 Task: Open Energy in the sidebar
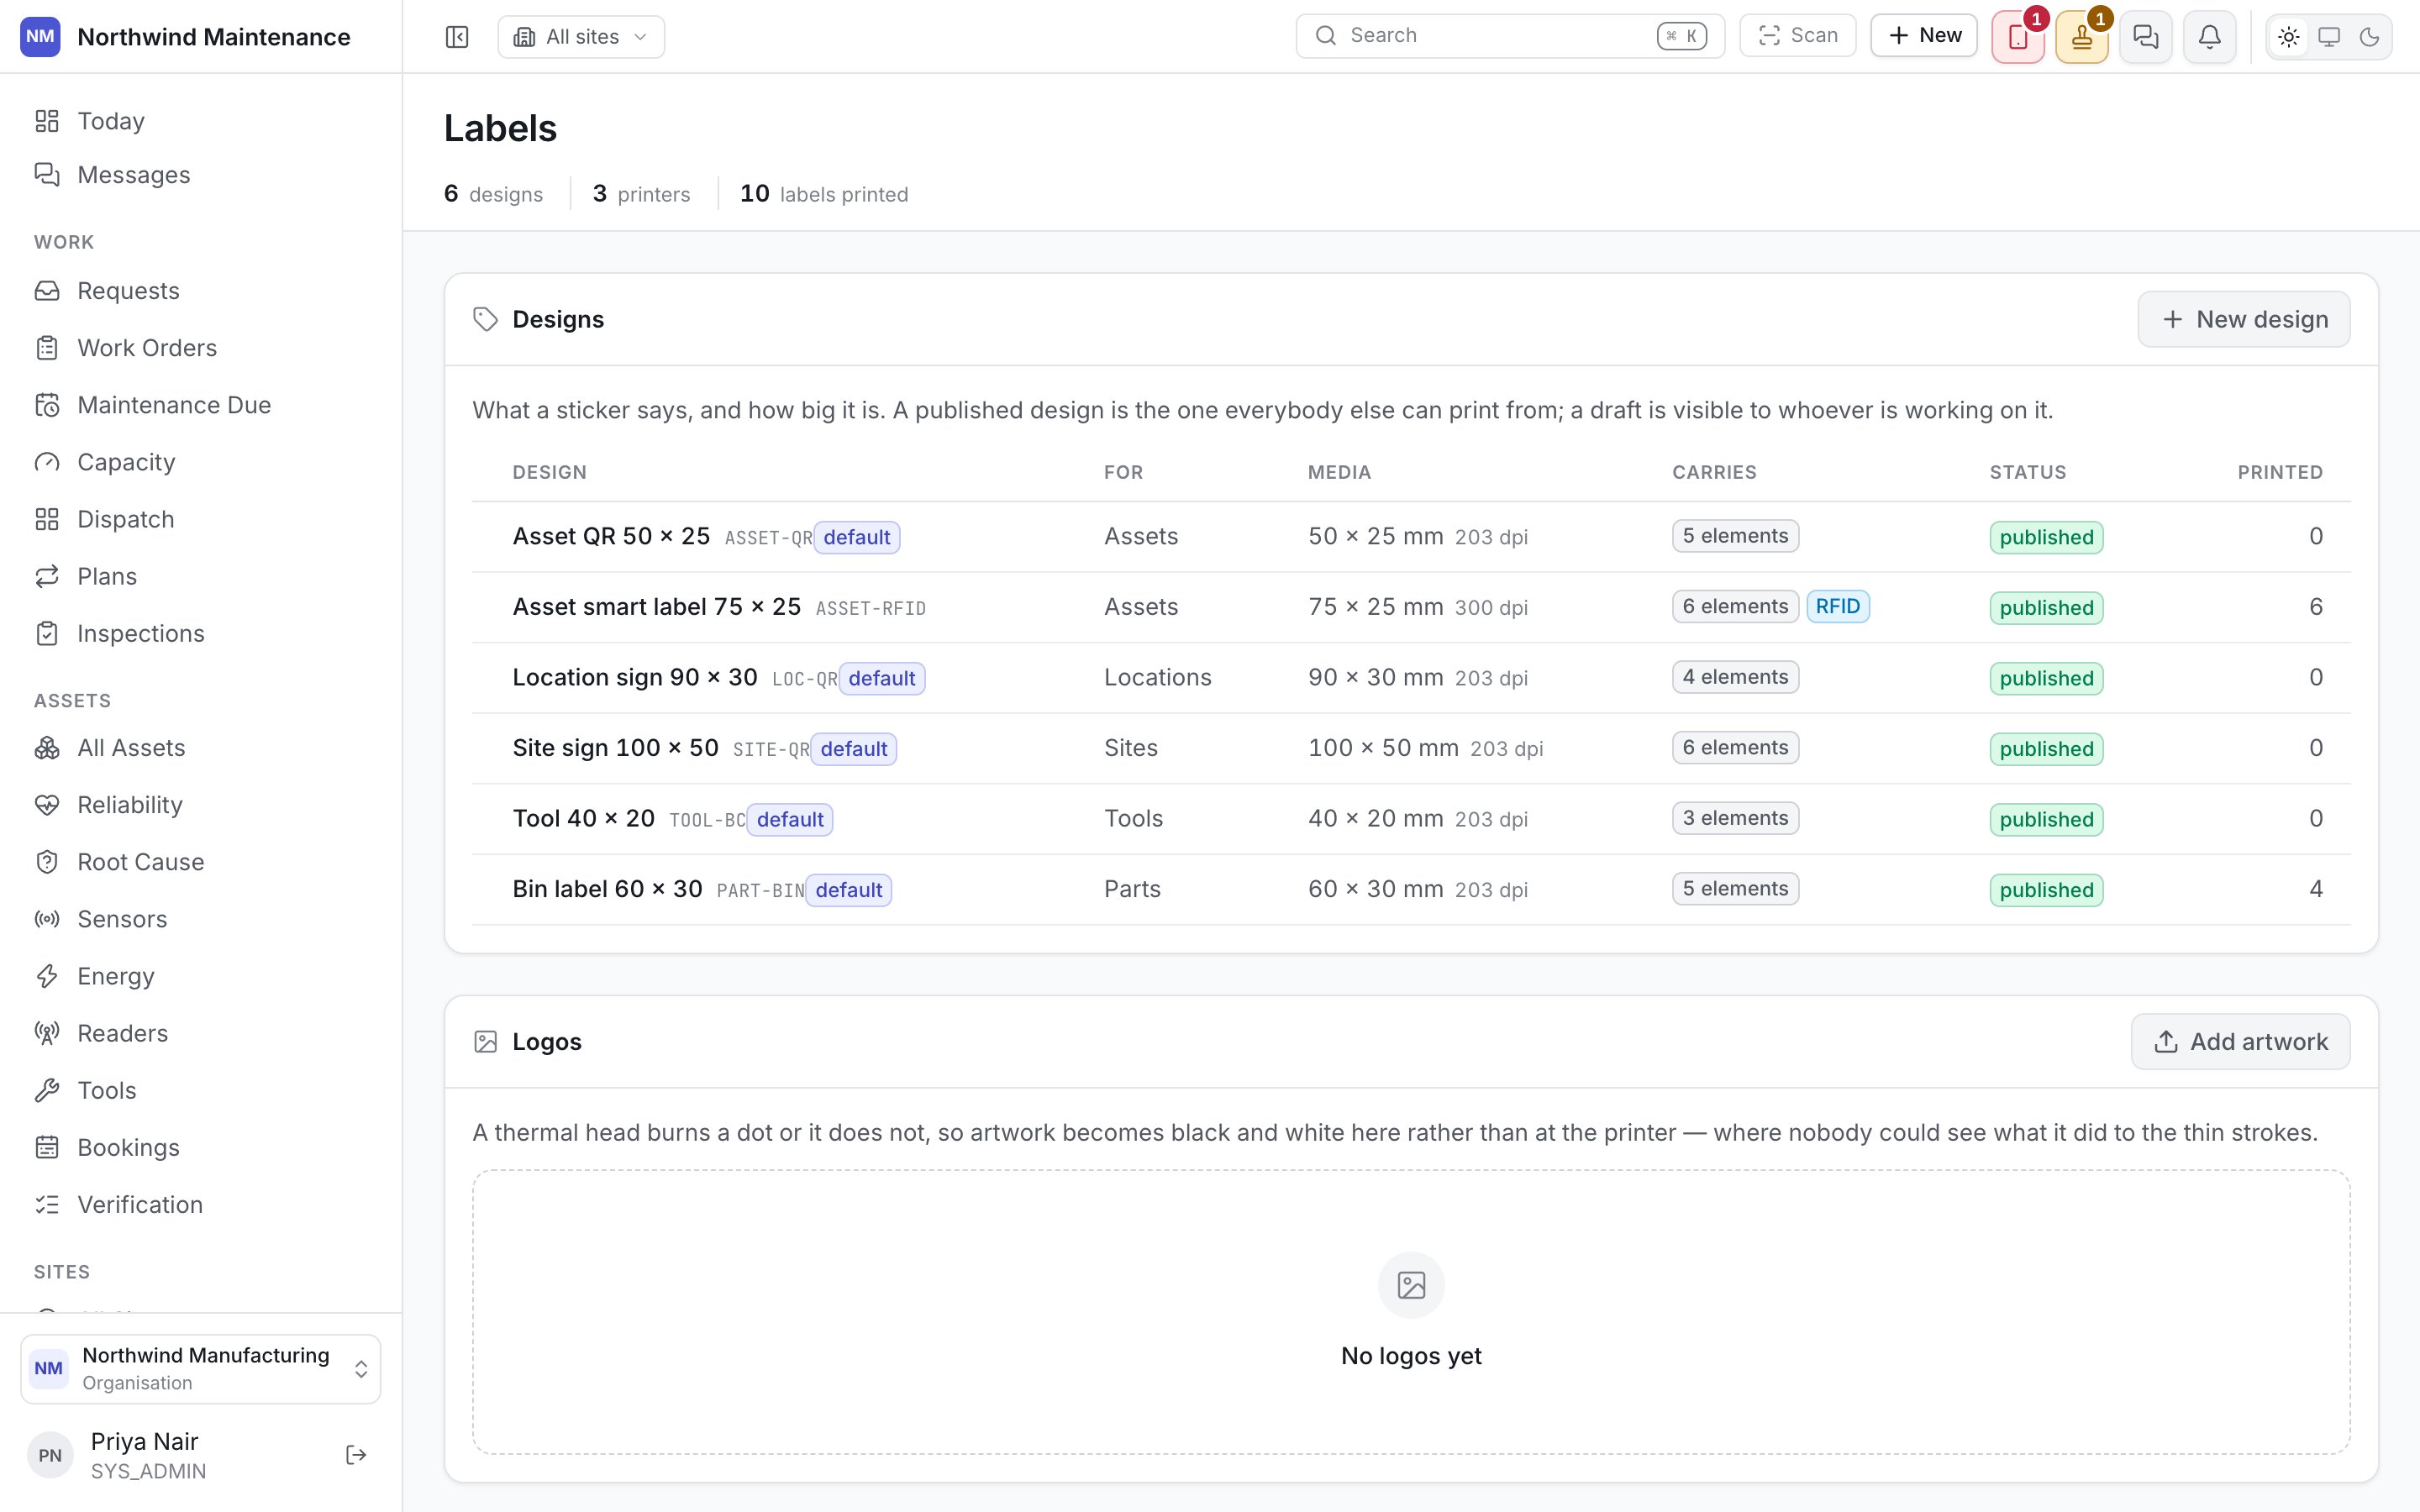pos(201,976)
